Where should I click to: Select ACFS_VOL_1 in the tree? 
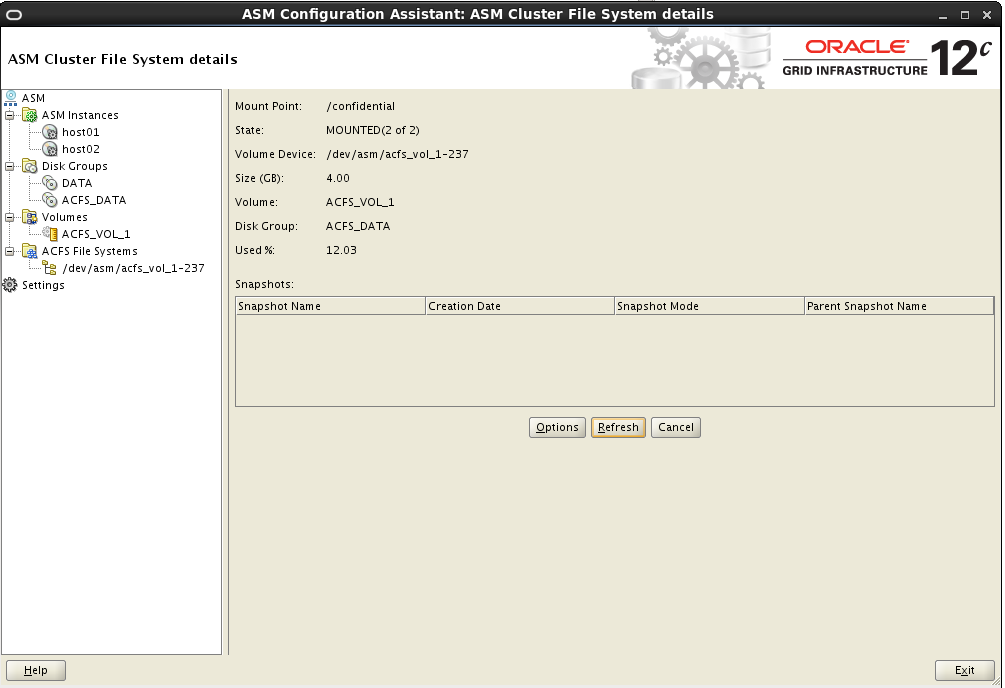point(96,235)
